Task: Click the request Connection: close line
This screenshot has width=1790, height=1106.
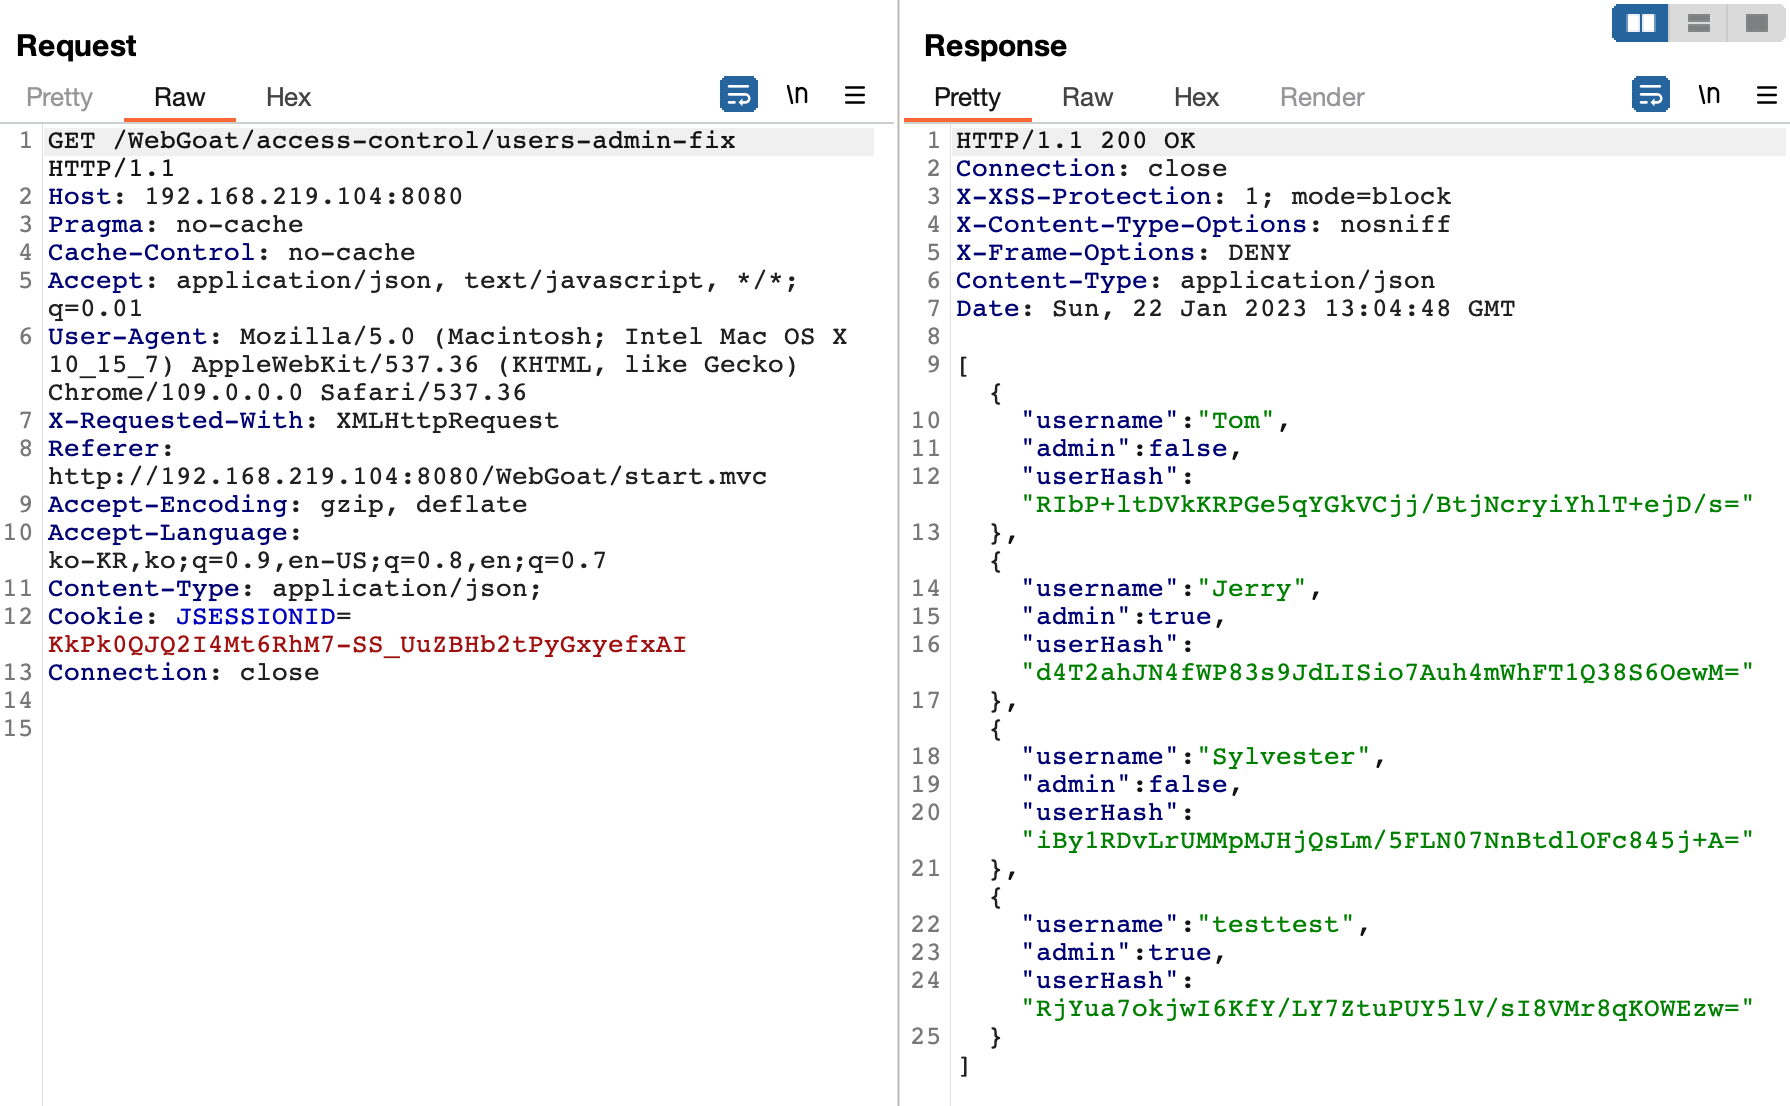Action: [183, 673]
